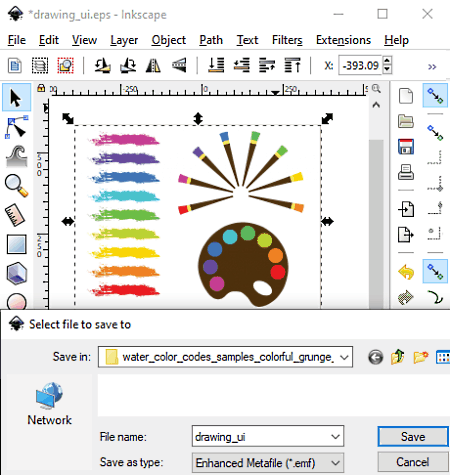
Task: Toggle snap to bounding box centers
Action: pyautogui.click(x=435, y=233)
